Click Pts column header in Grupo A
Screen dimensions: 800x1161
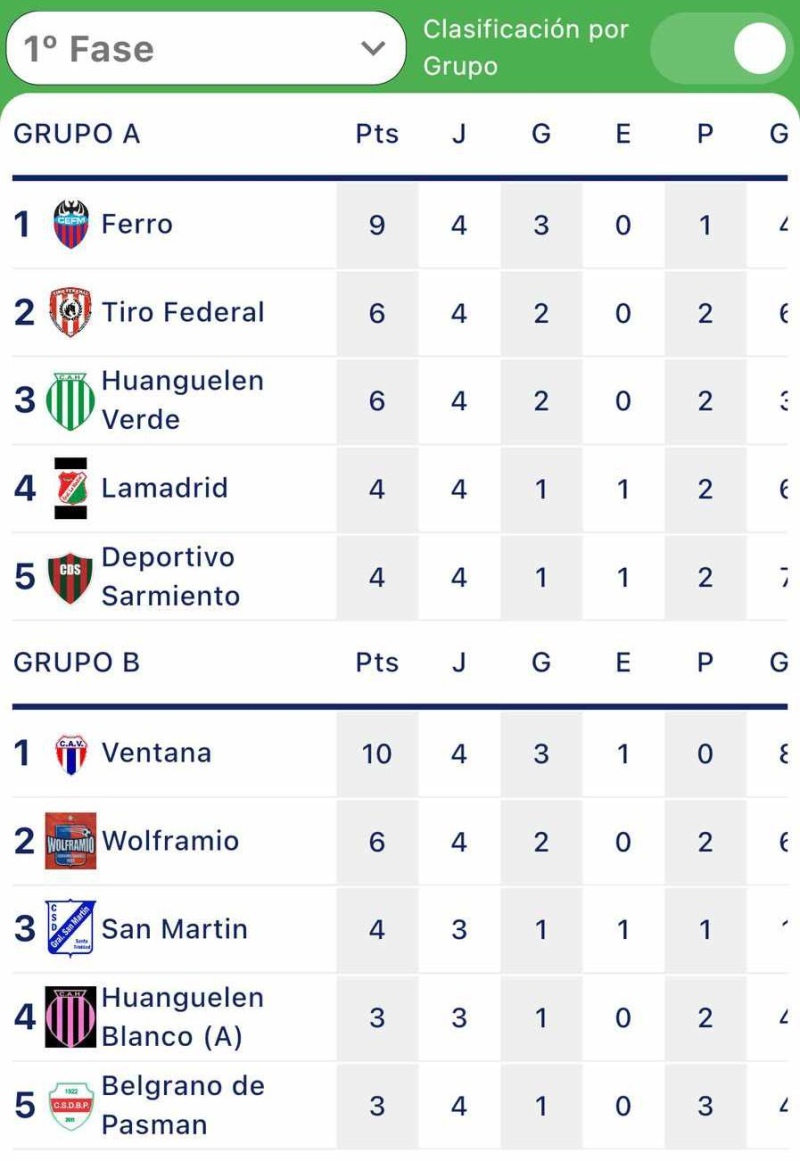point(377,134)
